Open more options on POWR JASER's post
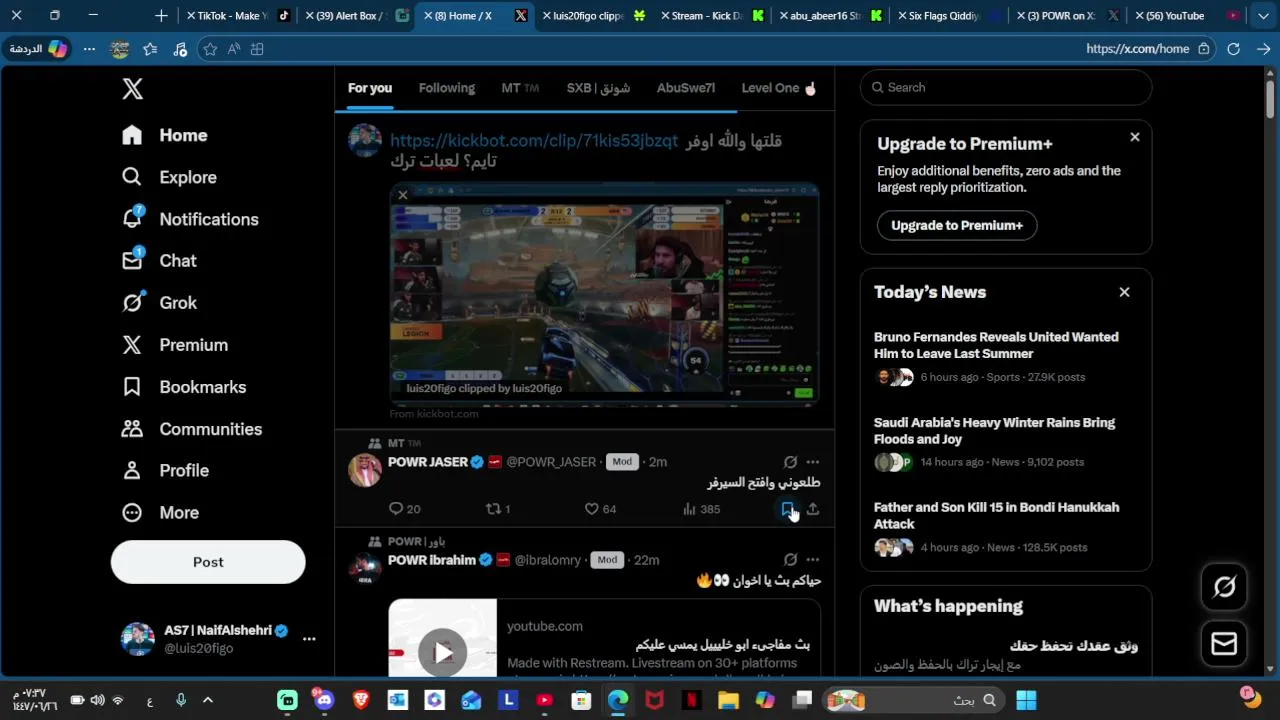The height and width of the screenshot is (720, 1280). 813,462
